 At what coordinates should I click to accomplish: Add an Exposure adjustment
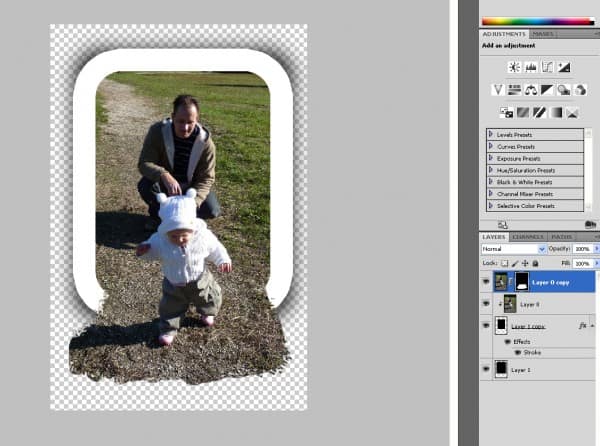point(565,67)
